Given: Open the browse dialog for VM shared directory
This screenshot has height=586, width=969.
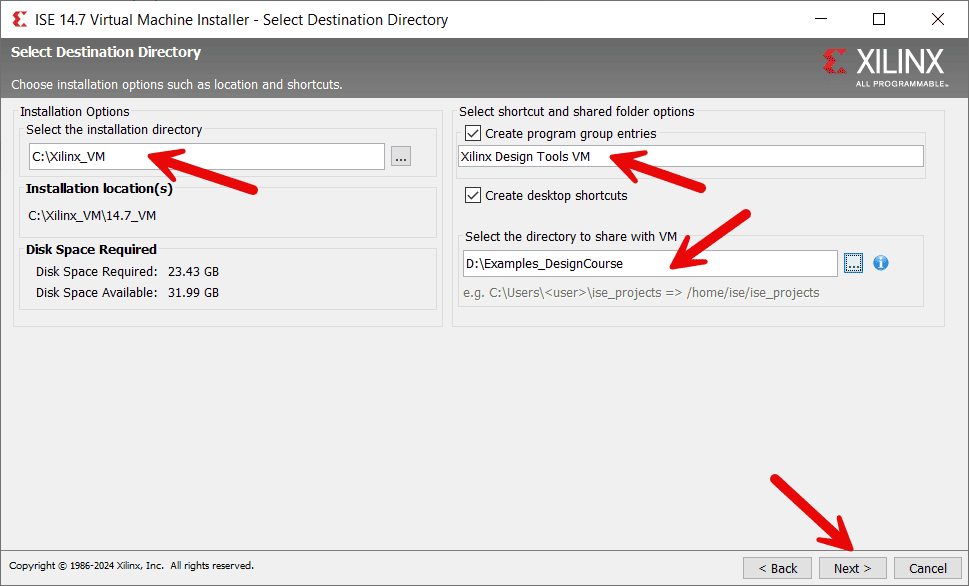Looking at the screenshot, I should [x=853, y=262].
